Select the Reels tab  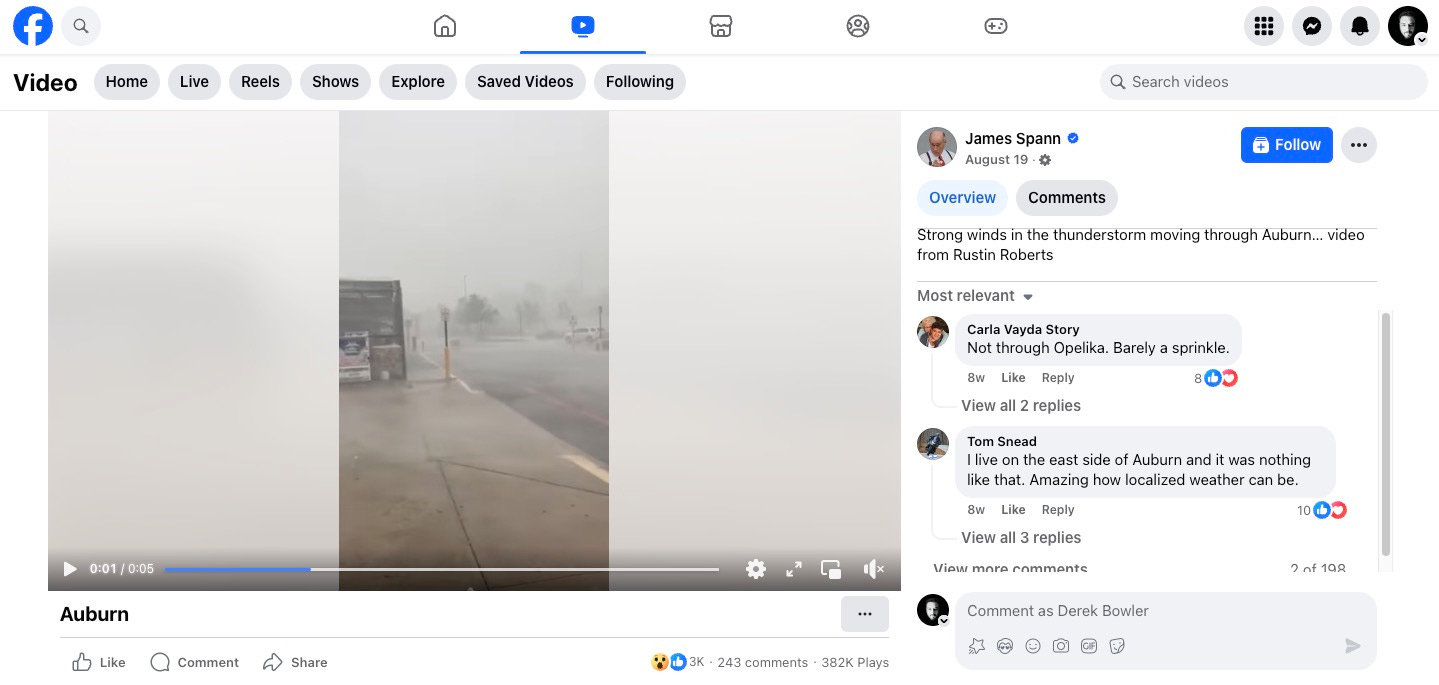tap(260, 82)
